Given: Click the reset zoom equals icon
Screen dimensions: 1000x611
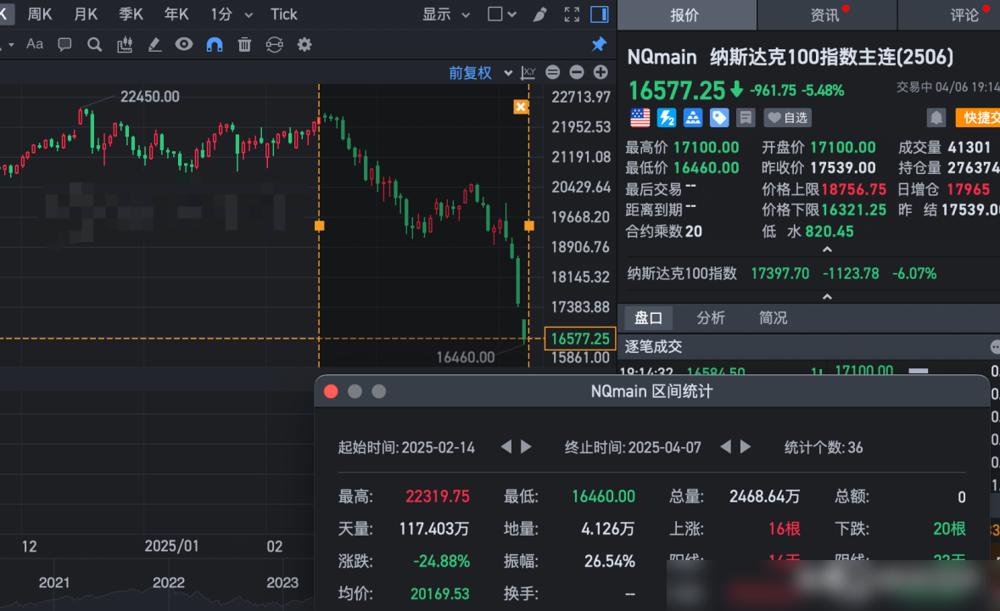Looking at the screenshot, I should [x=553, y=72].
